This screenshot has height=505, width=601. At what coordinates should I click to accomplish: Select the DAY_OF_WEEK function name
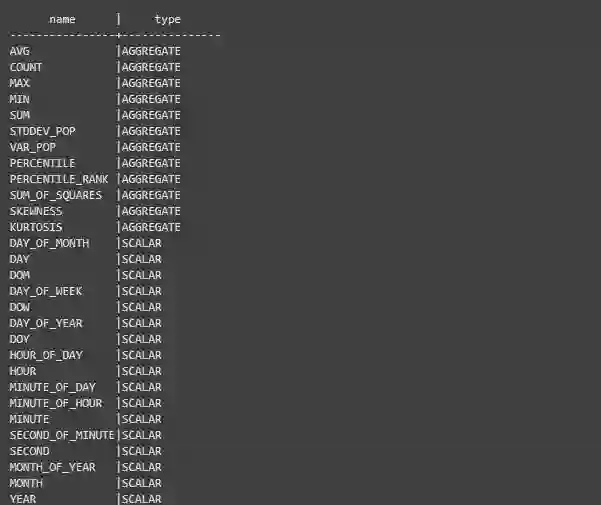(x=46, y=291)
